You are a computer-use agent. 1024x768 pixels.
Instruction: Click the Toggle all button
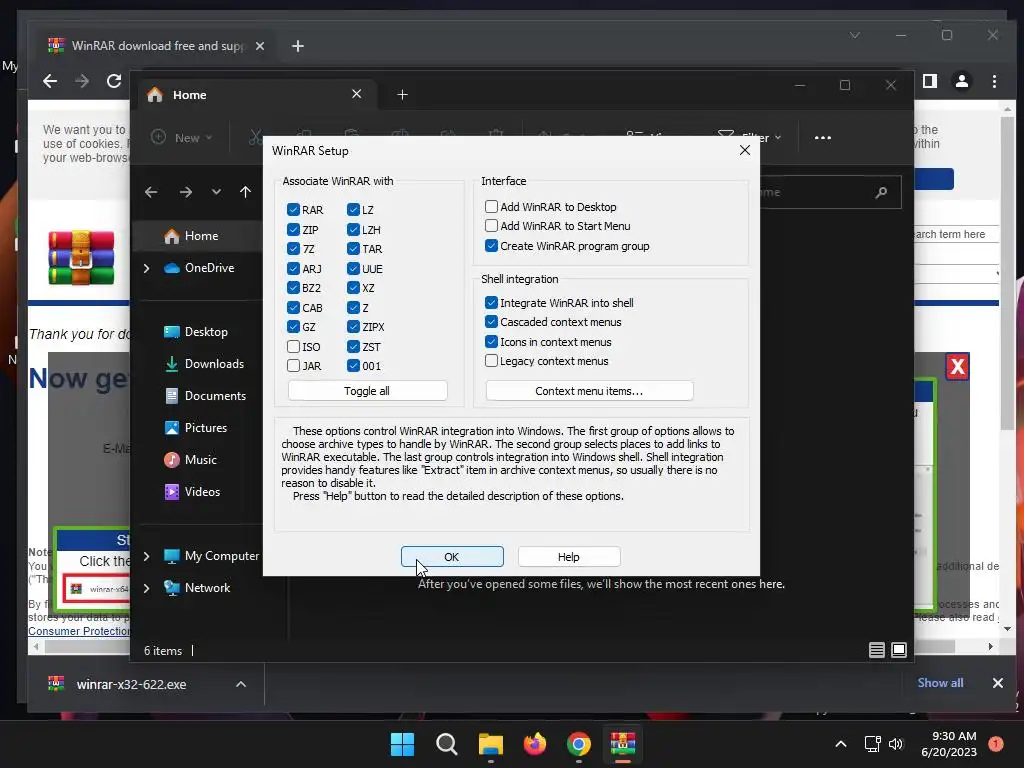click(367, 391)
